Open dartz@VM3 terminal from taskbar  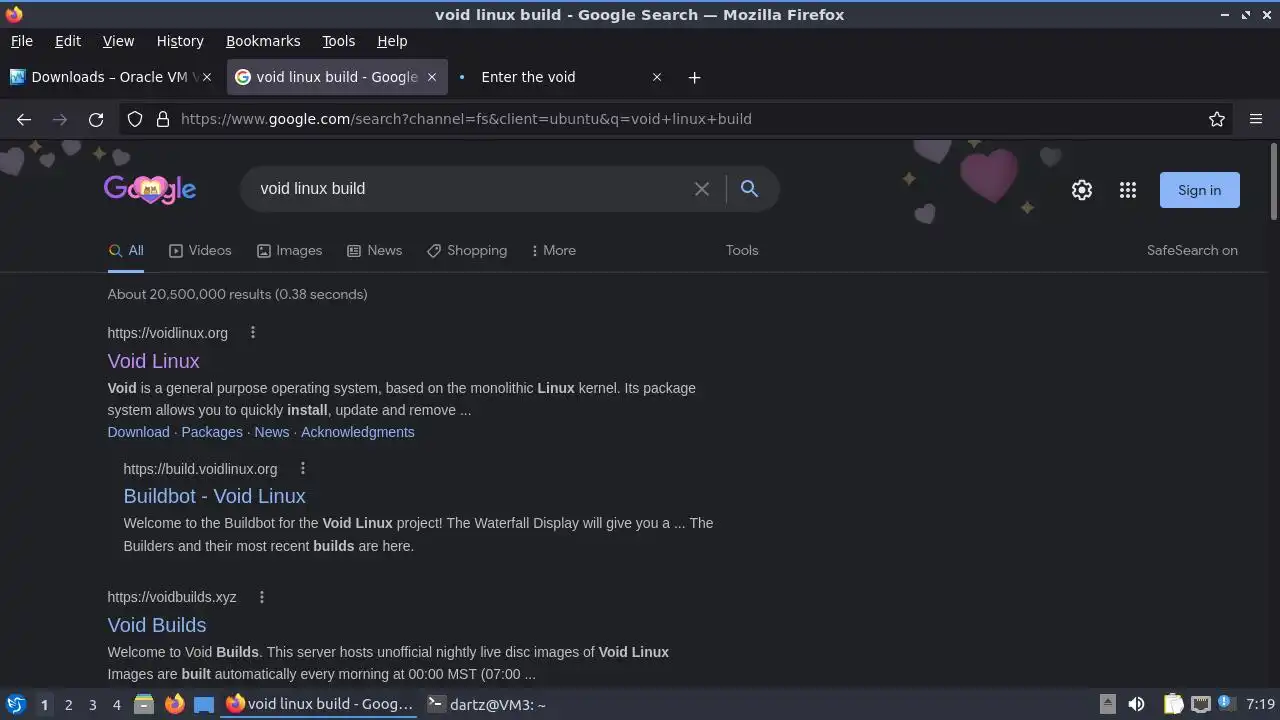point(487,704)
